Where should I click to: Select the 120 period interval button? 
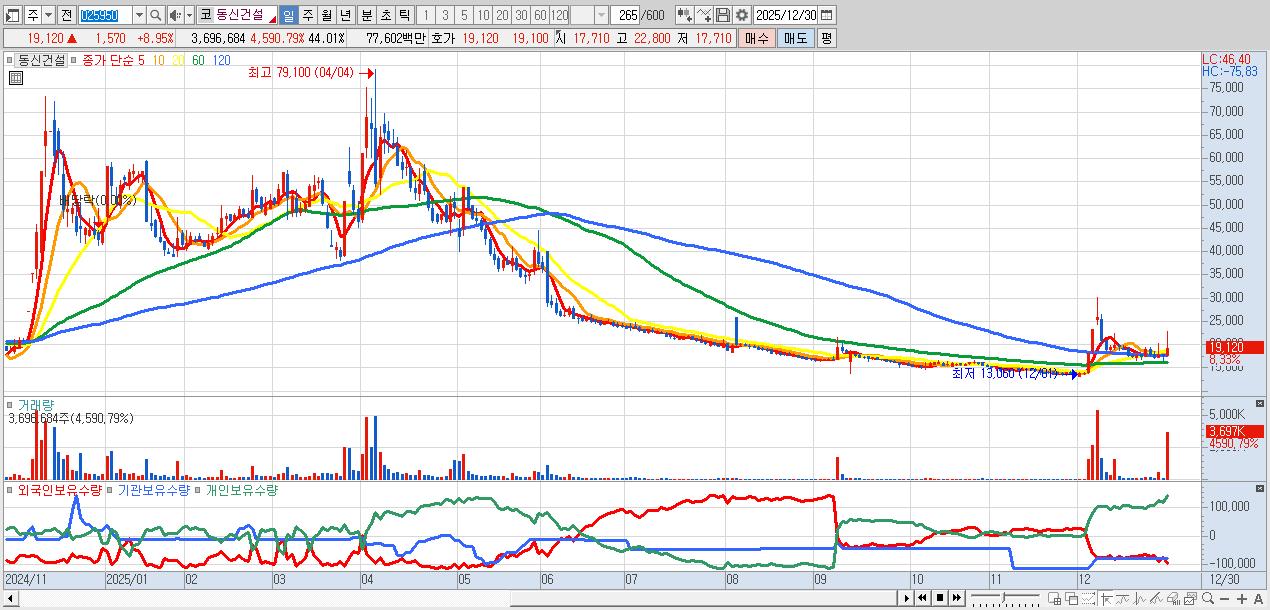560,15
